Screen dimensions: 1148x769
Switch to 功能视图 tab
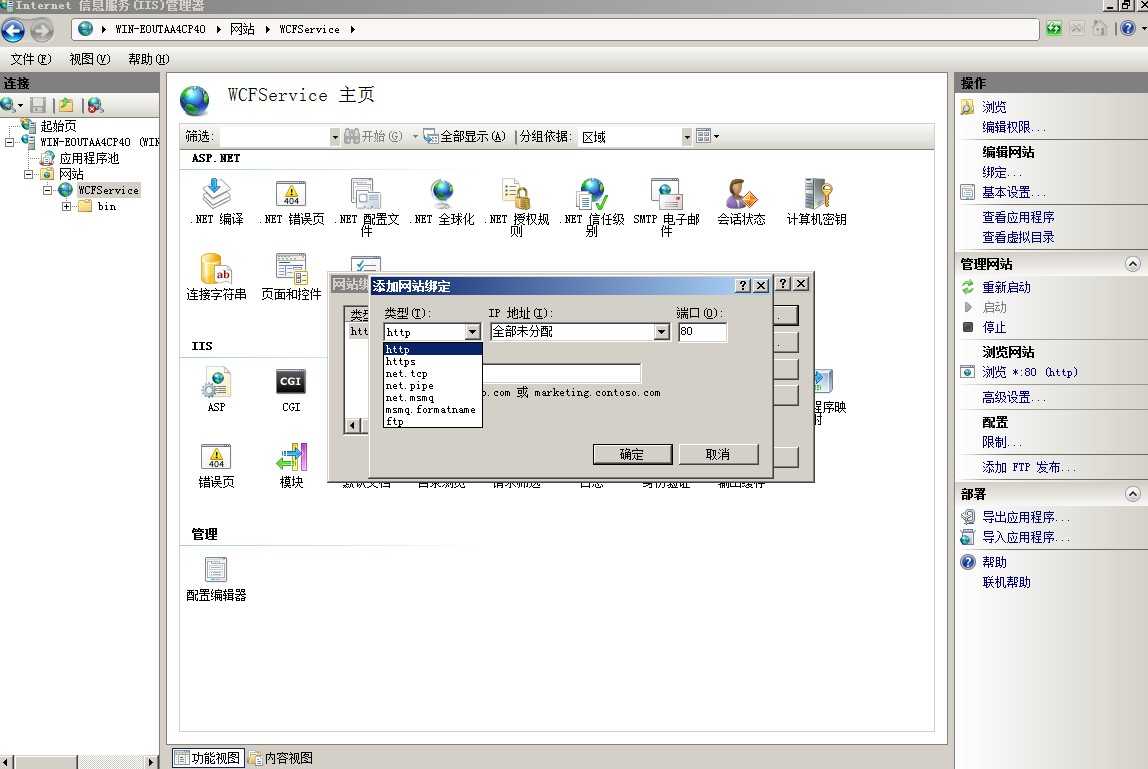coord(208,758)
